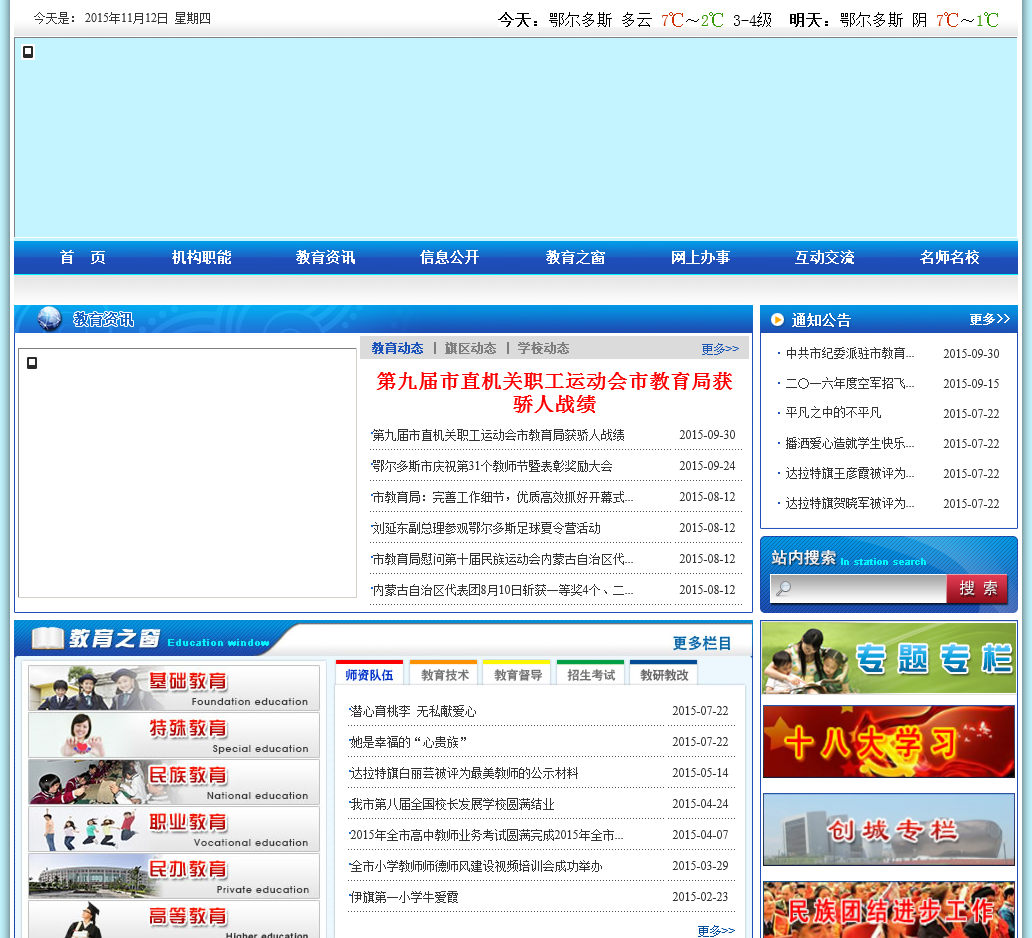
Task: Open notice 二〇一六年度空军招飞
Action: click(x=849, y=383)
